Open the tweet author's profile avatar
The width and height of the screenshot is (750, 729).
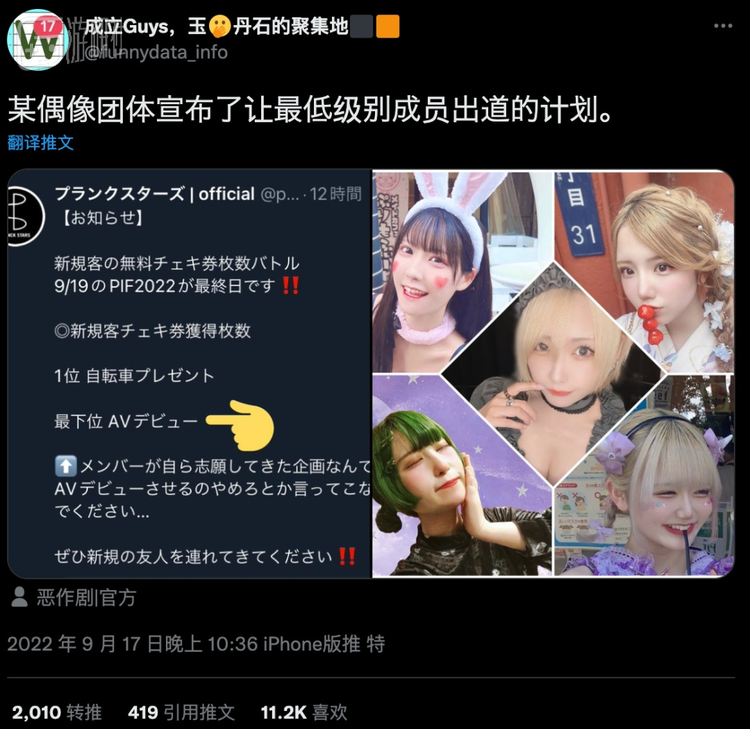(x=38, y=40)
